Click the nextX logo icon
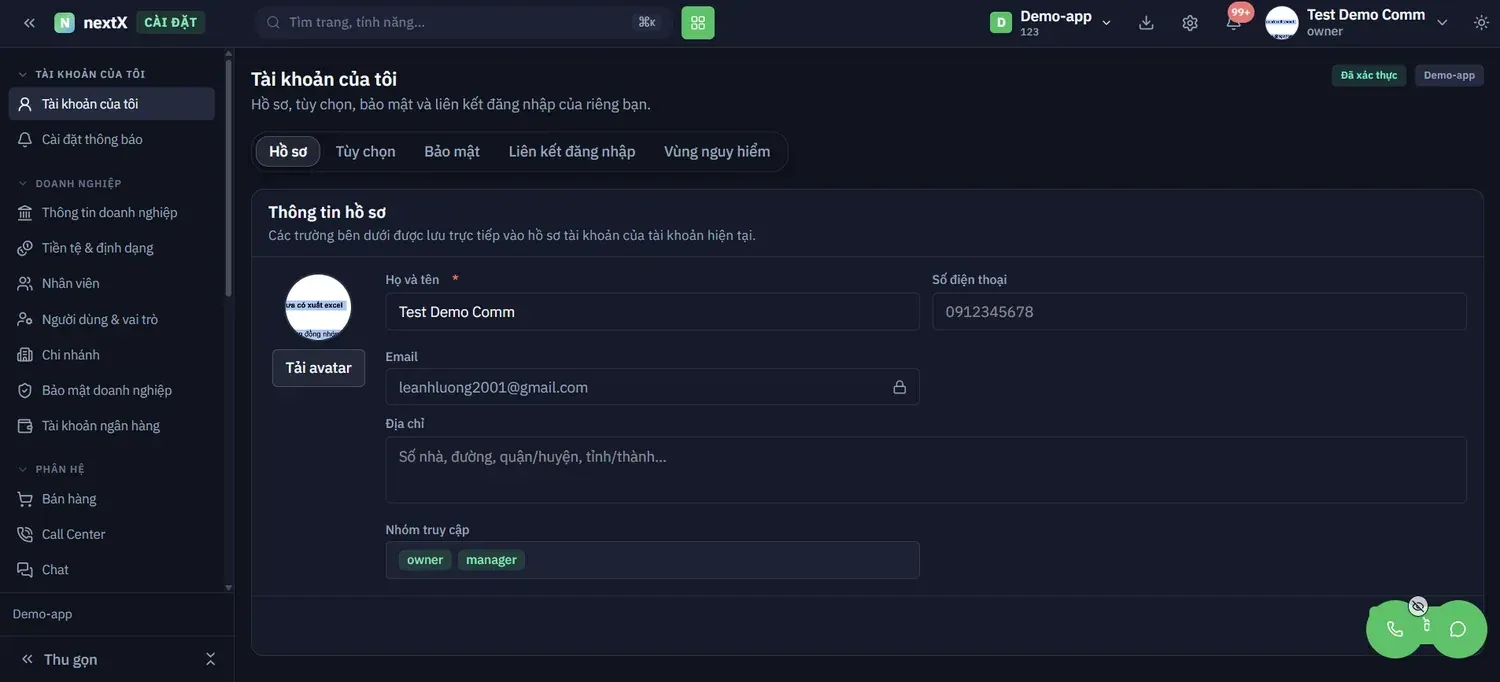 pyautogui.click(x=64, y=22)
